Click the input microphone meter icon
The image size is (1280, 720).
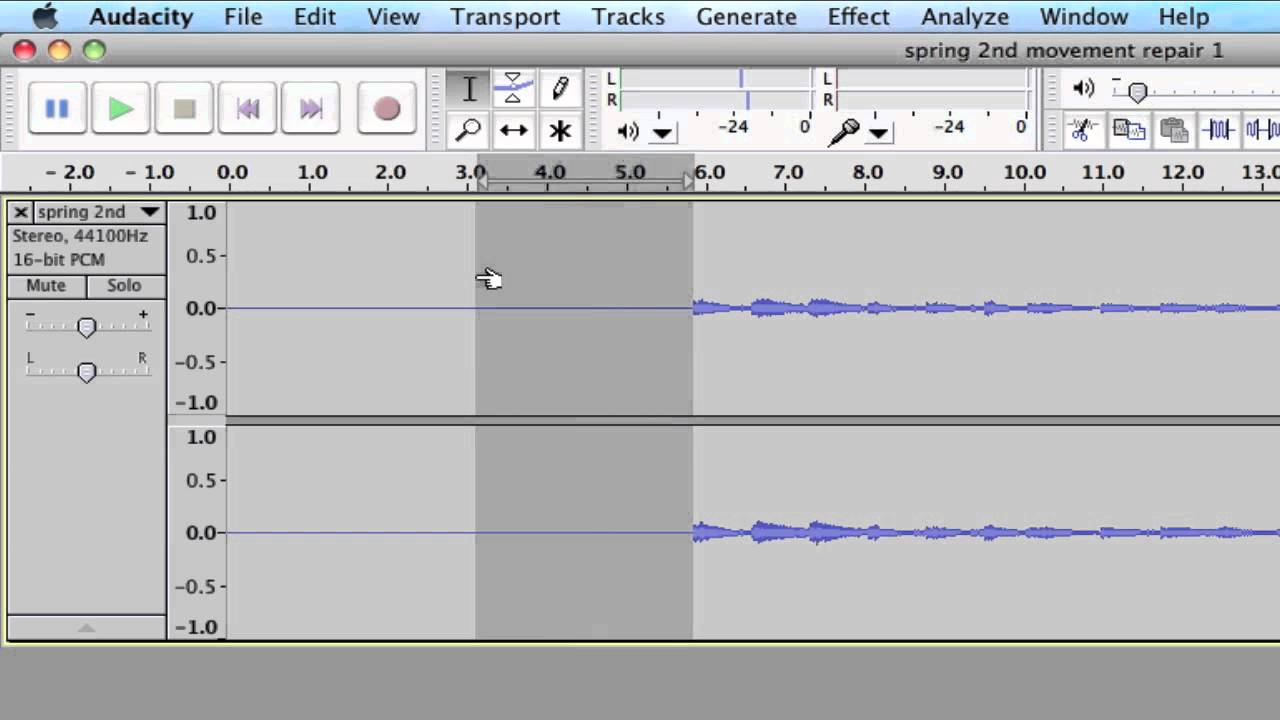point(845,131)
